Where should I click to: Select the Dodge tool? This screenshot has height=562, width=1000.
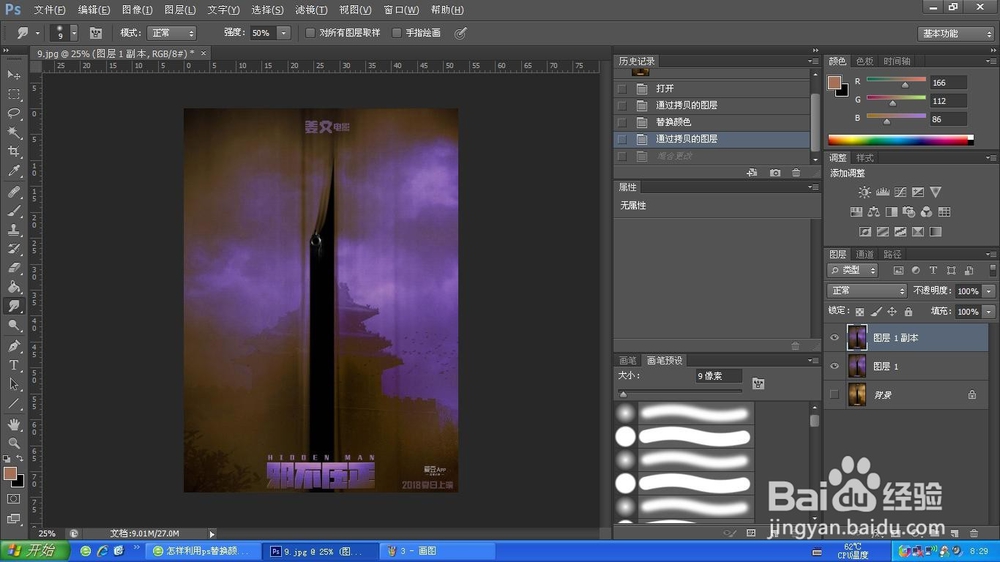(x=13, y=325)
